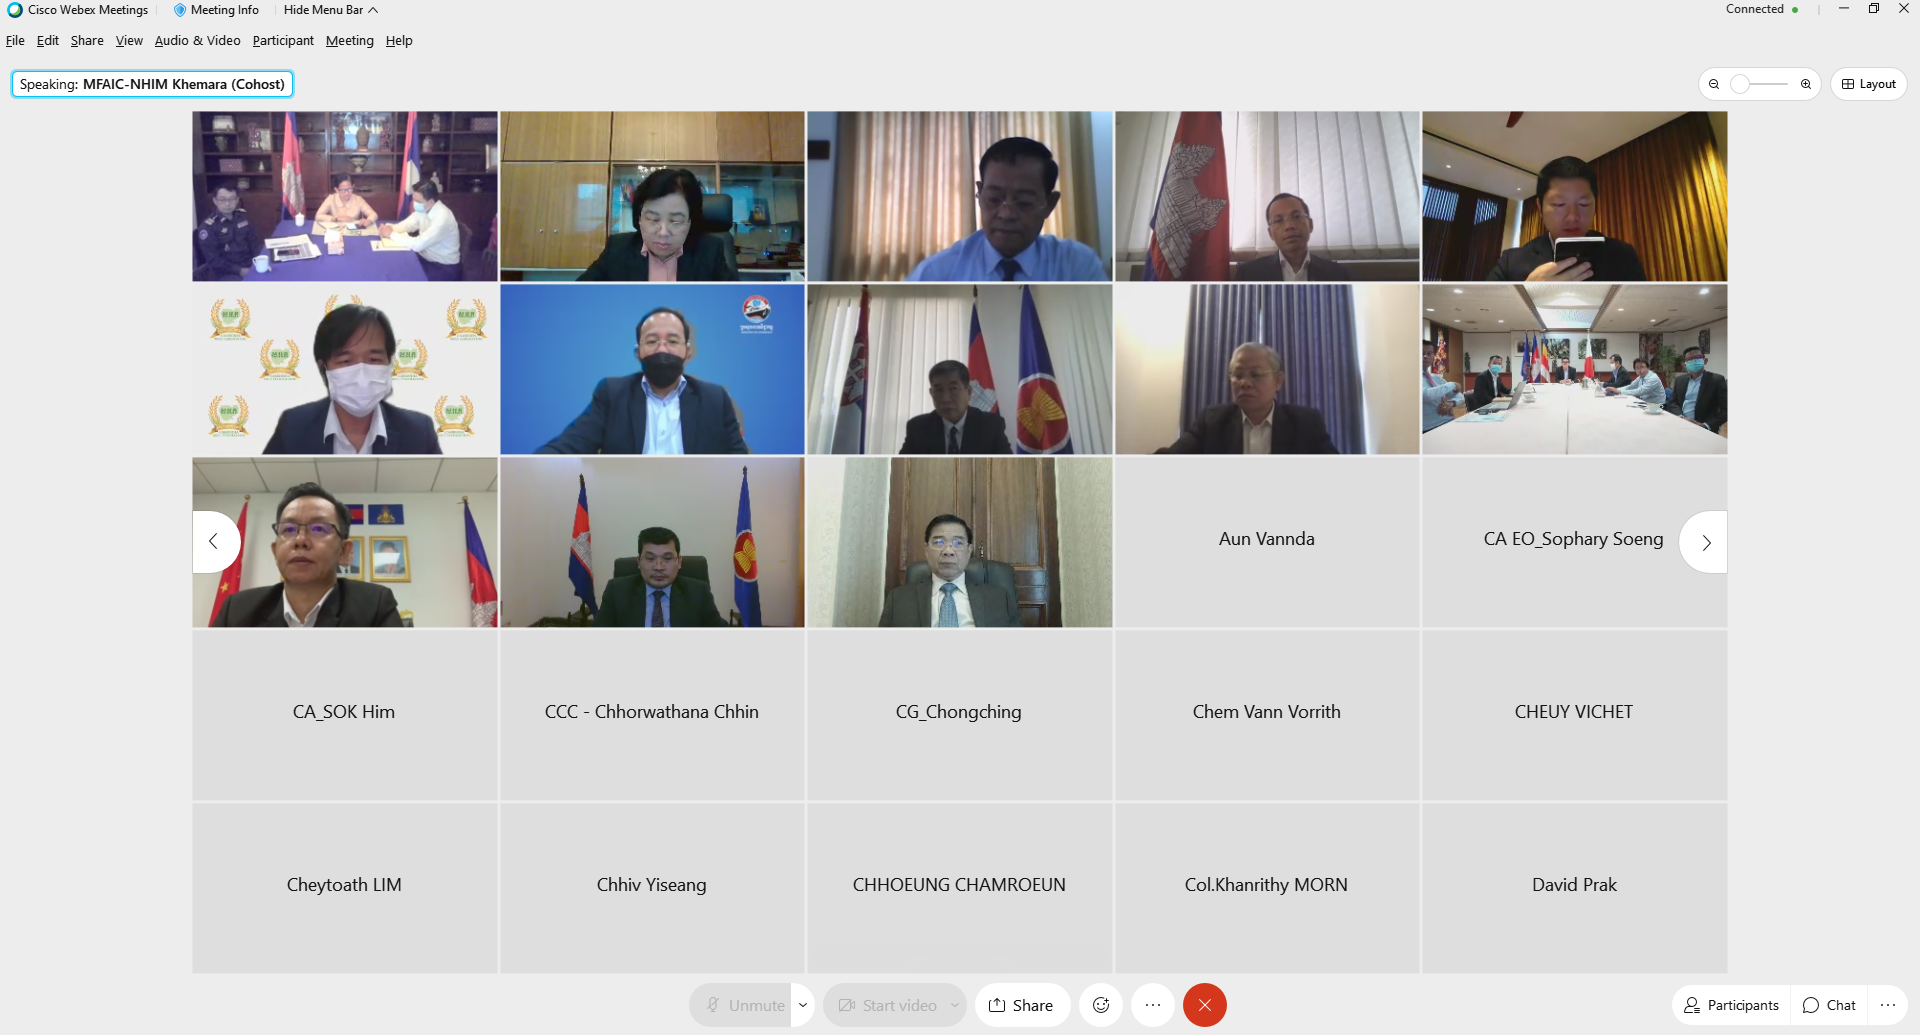Open the Audio & Video menu
This screenshot has height=1035, width=1920.
click(197, 41)
